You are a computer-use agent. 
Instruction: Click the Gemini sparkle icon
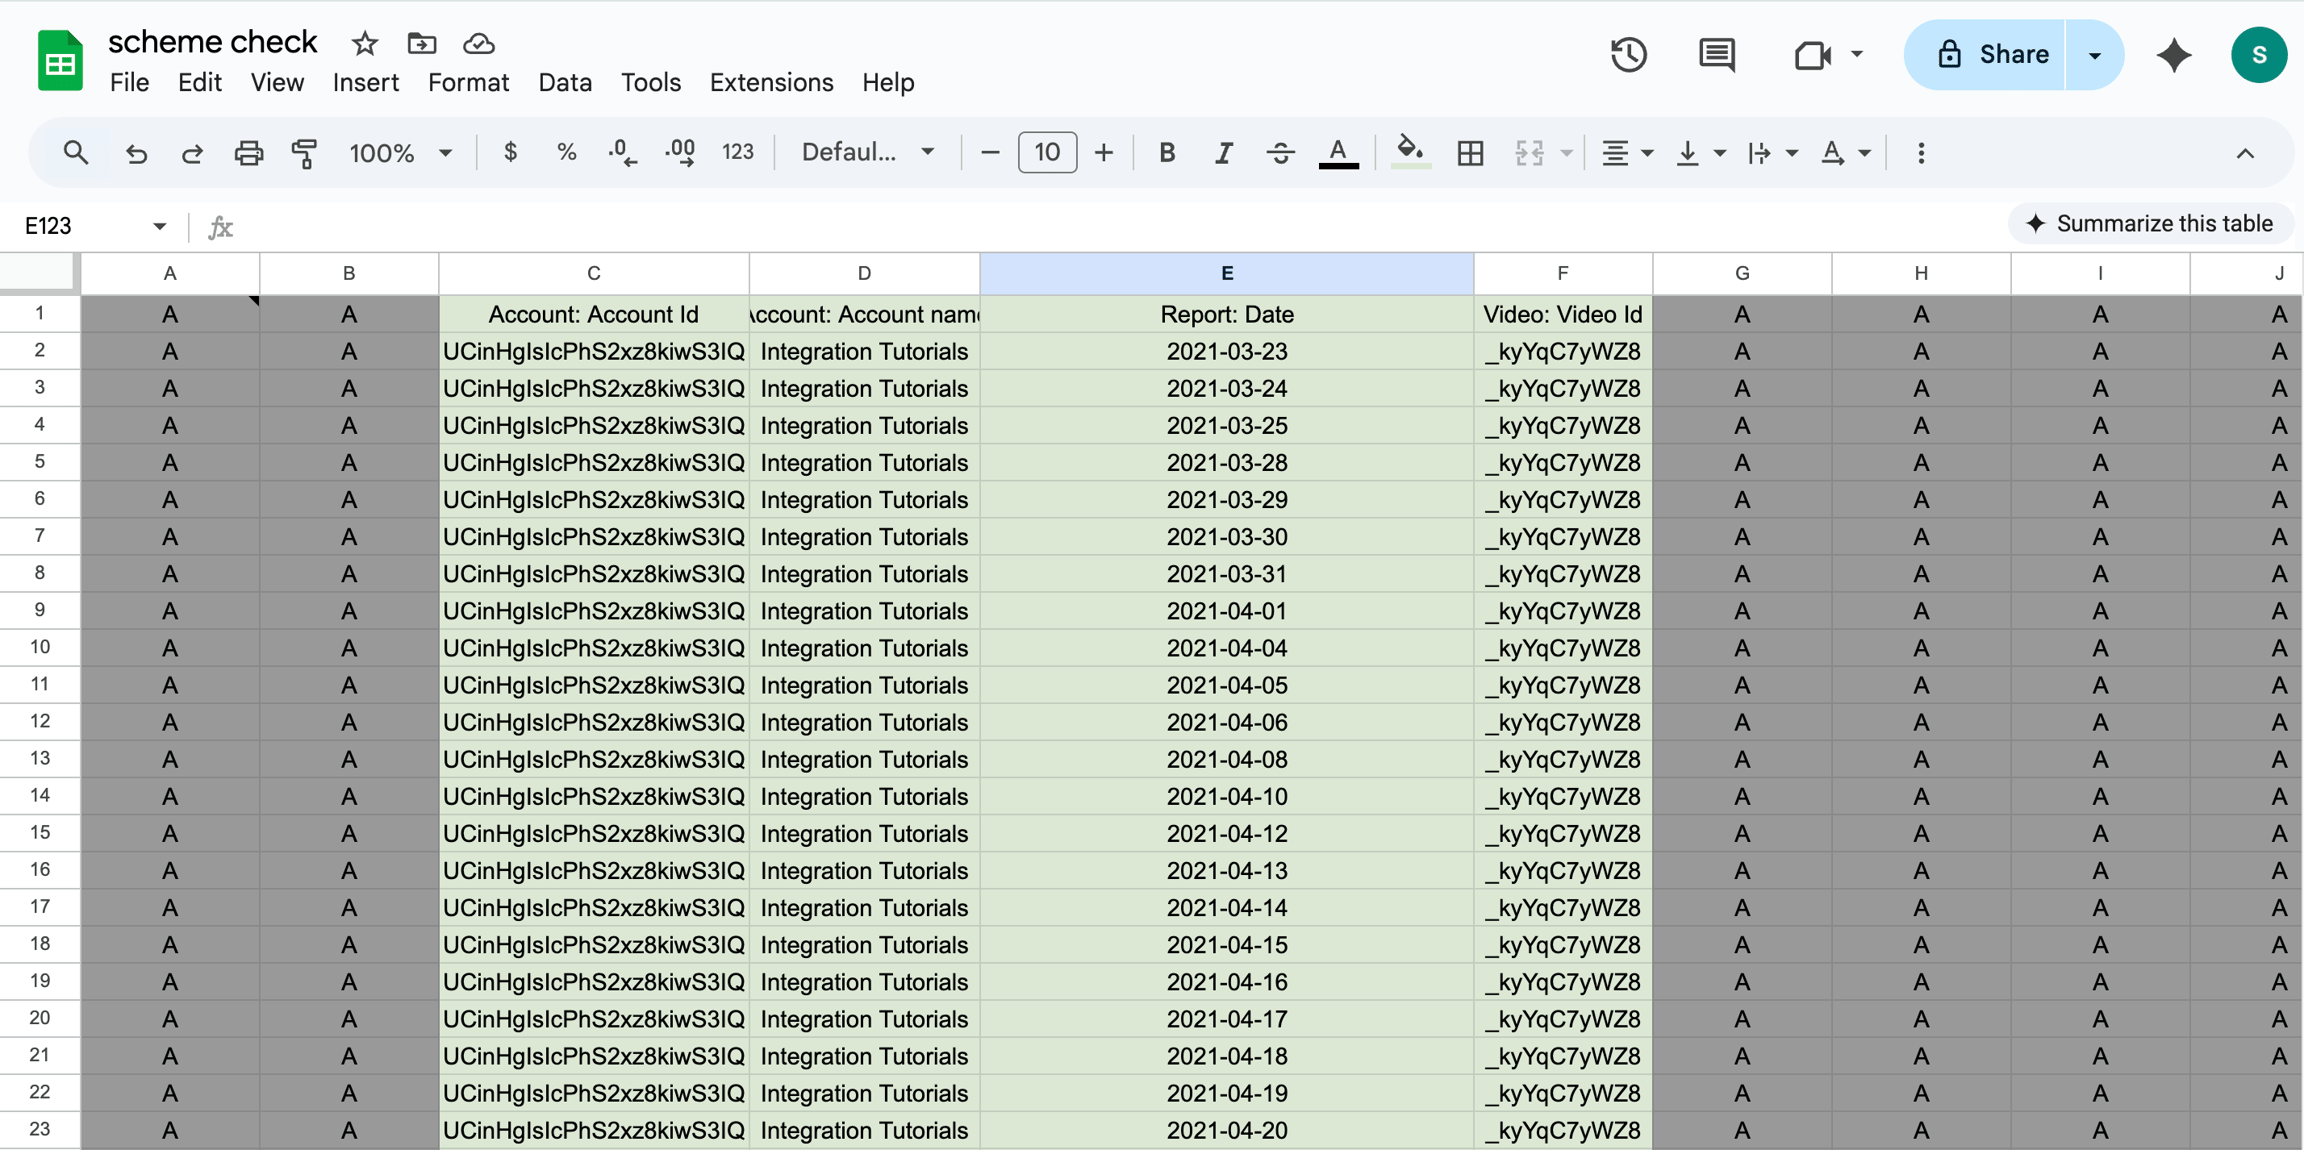2174,55
